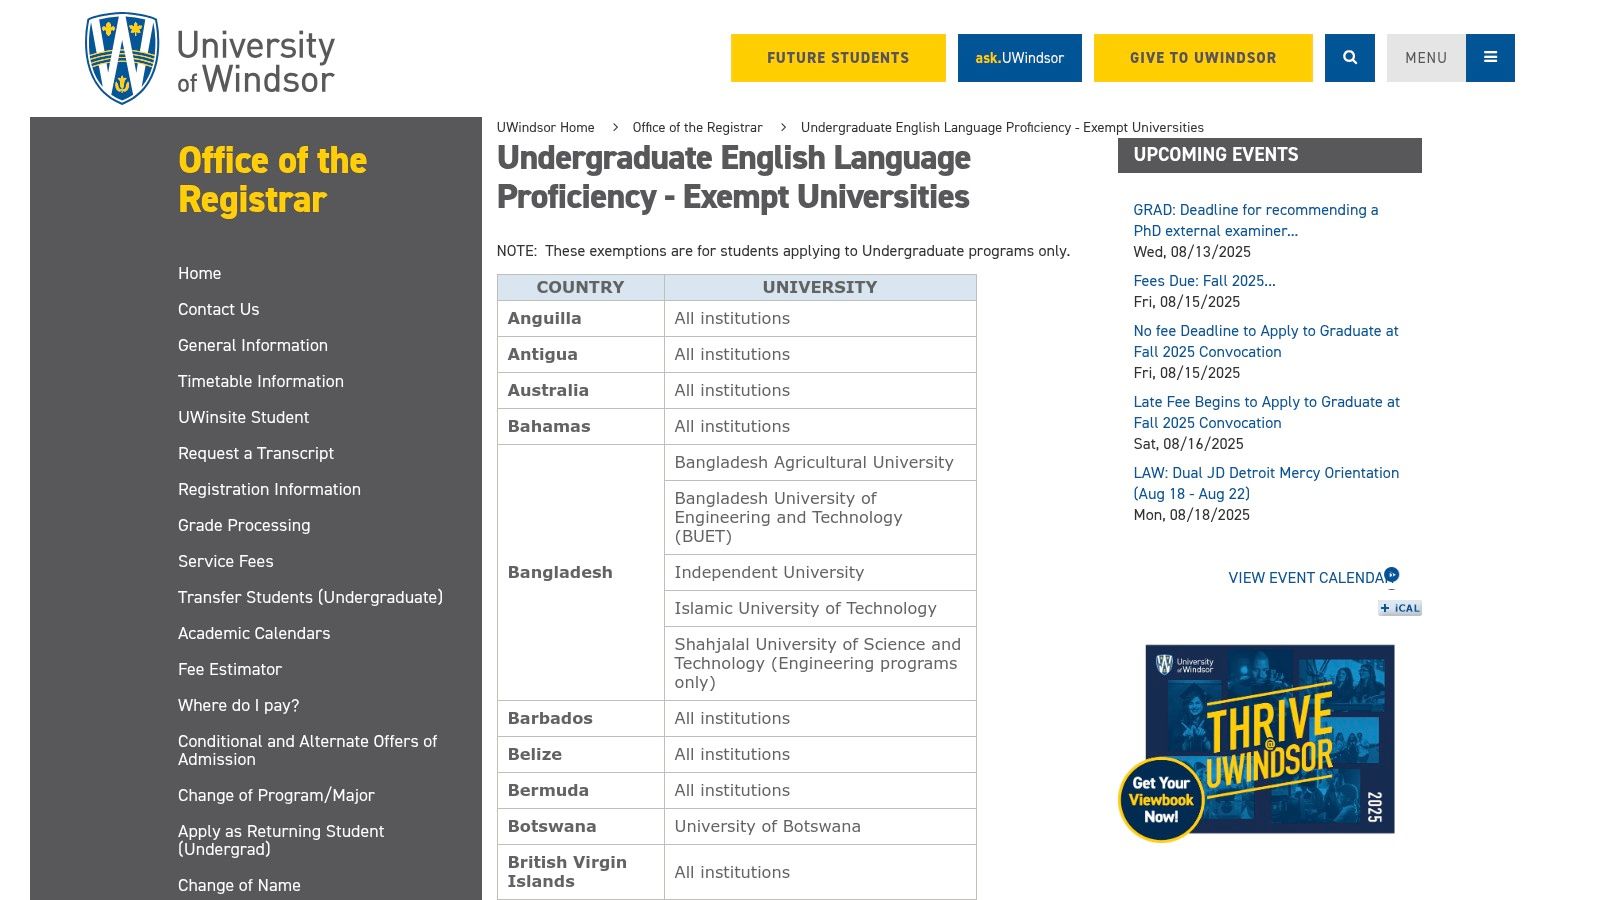
Task: Click the Office of the Registrar sidebar heading
Action: [273, 180]
